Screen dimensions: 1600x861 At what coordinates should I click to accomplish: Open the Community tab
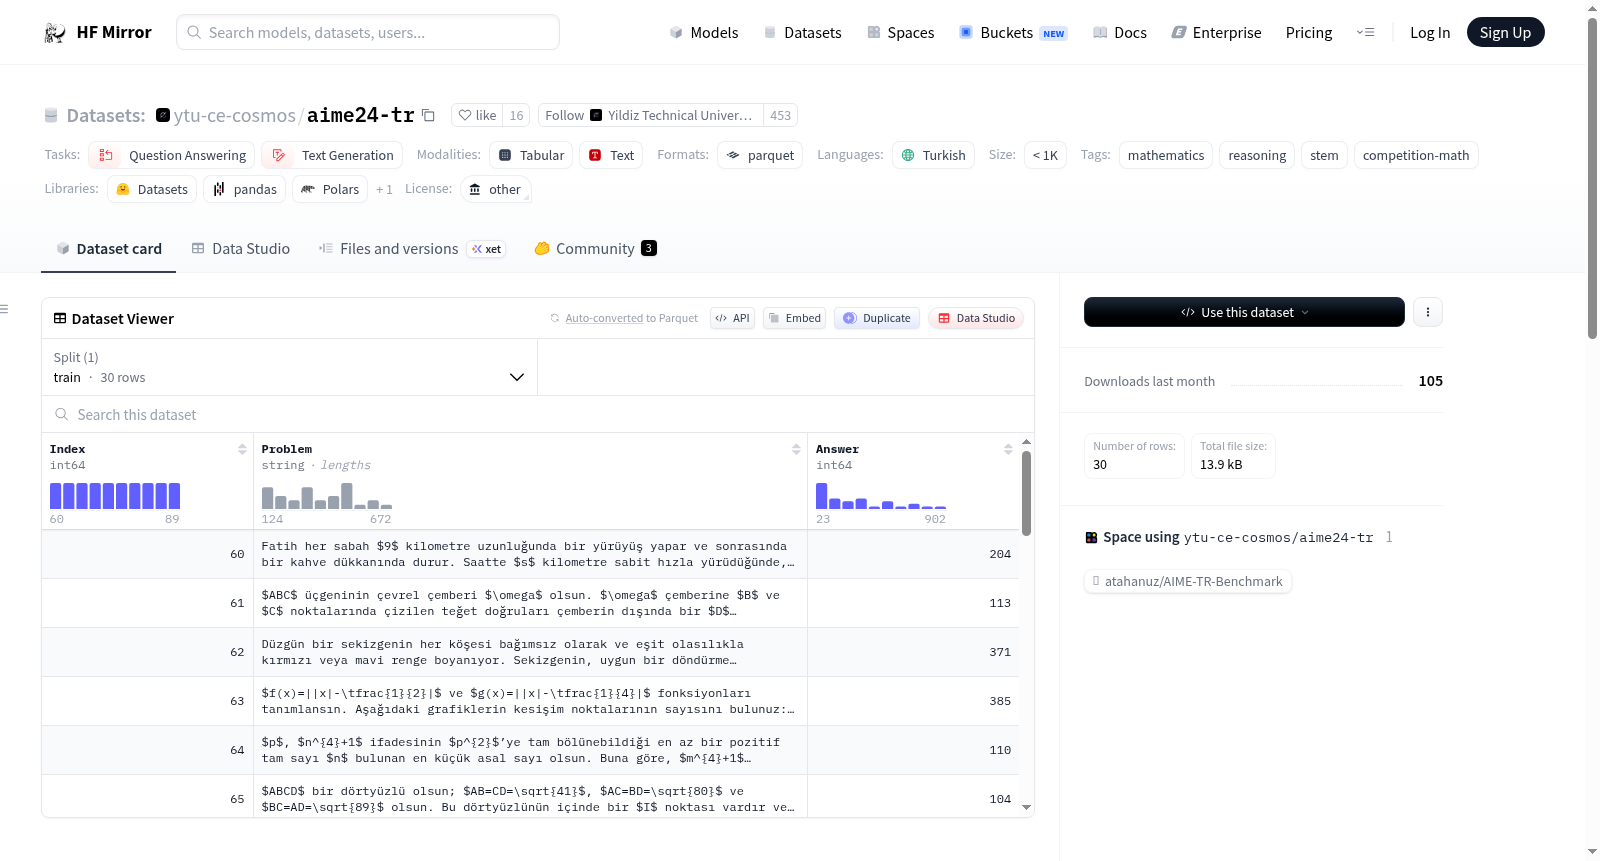click(x=595, y=249)
